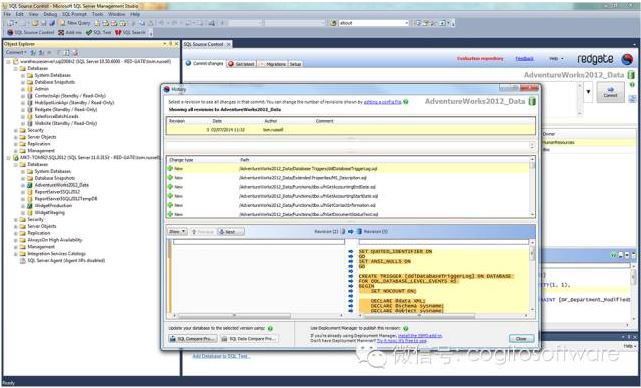The height and width of the screenshot is (388, 641).
Task: Click the install the SSMS add-in link
Action: pyautogui.click(x=420, y=336)
